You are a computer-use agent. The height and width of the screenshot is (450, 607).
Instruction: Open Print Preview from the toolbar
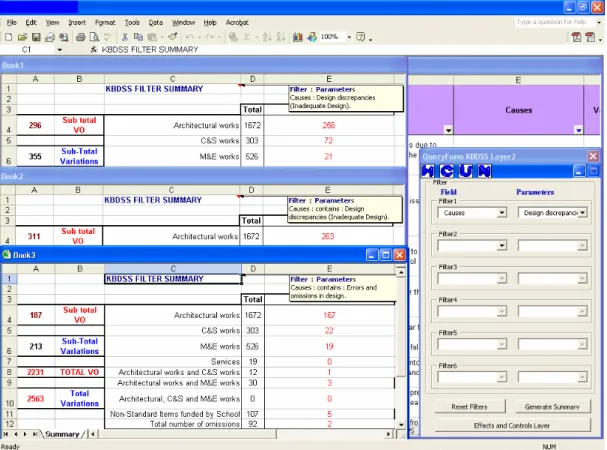[x=94, y=37]
